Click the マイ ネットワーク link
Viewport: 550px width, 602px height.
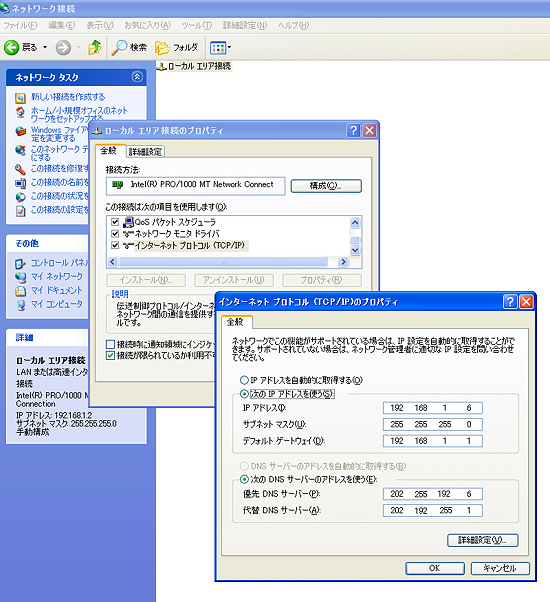[57, 276]
